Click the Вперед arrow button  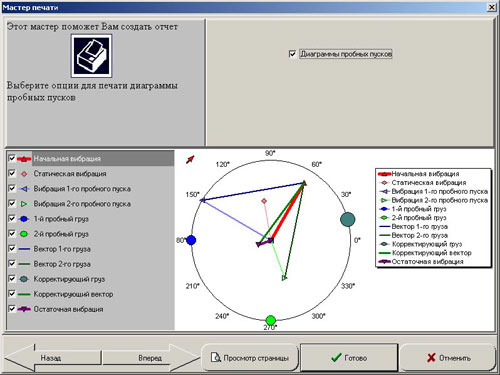click(151, 358)
